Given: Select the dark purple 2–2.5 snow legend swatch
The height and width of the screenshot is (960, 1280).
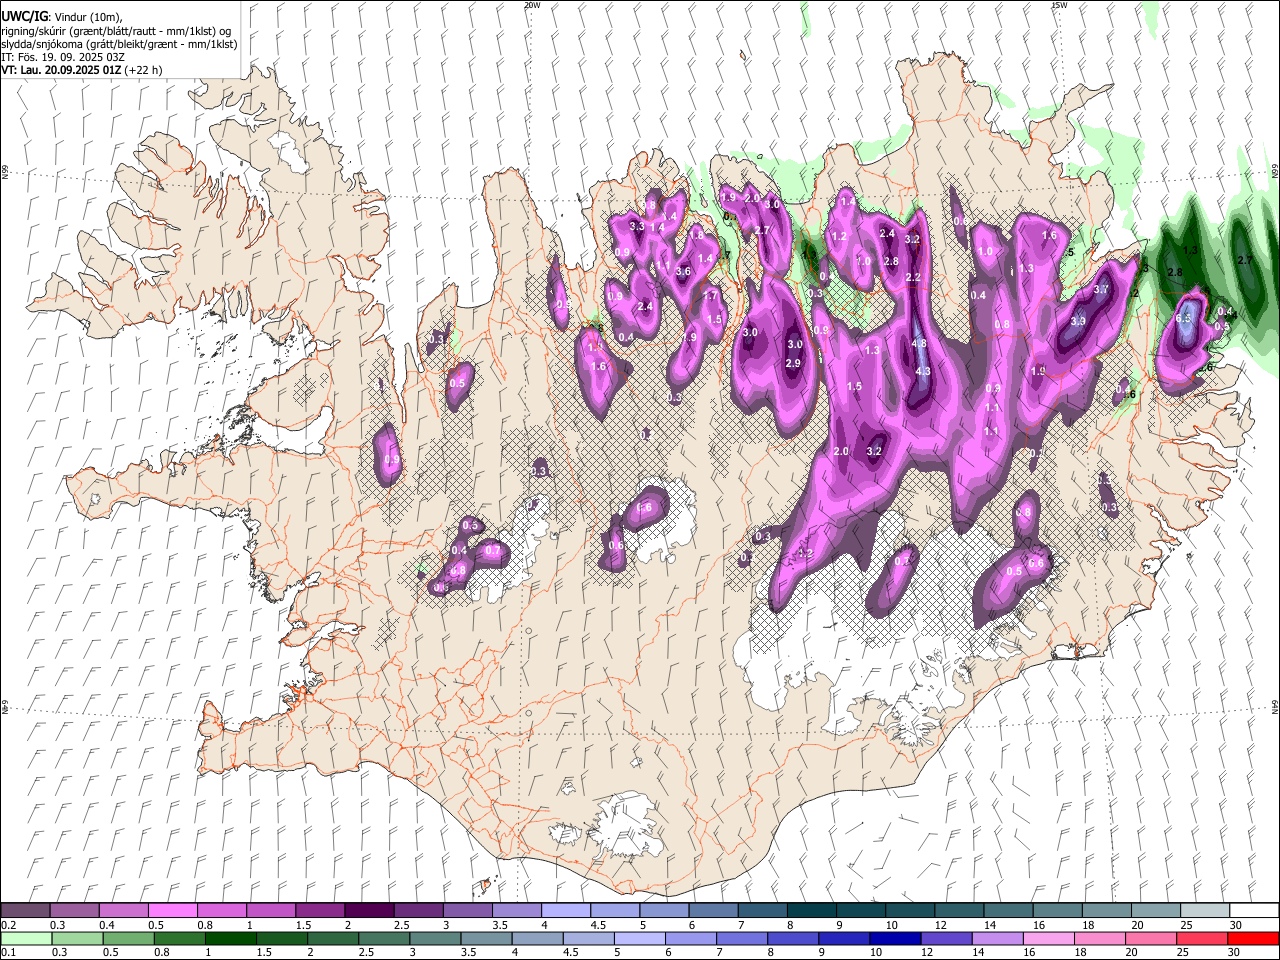Looking at the screenshot, I should pyautogui.click(x=368, y=911).
